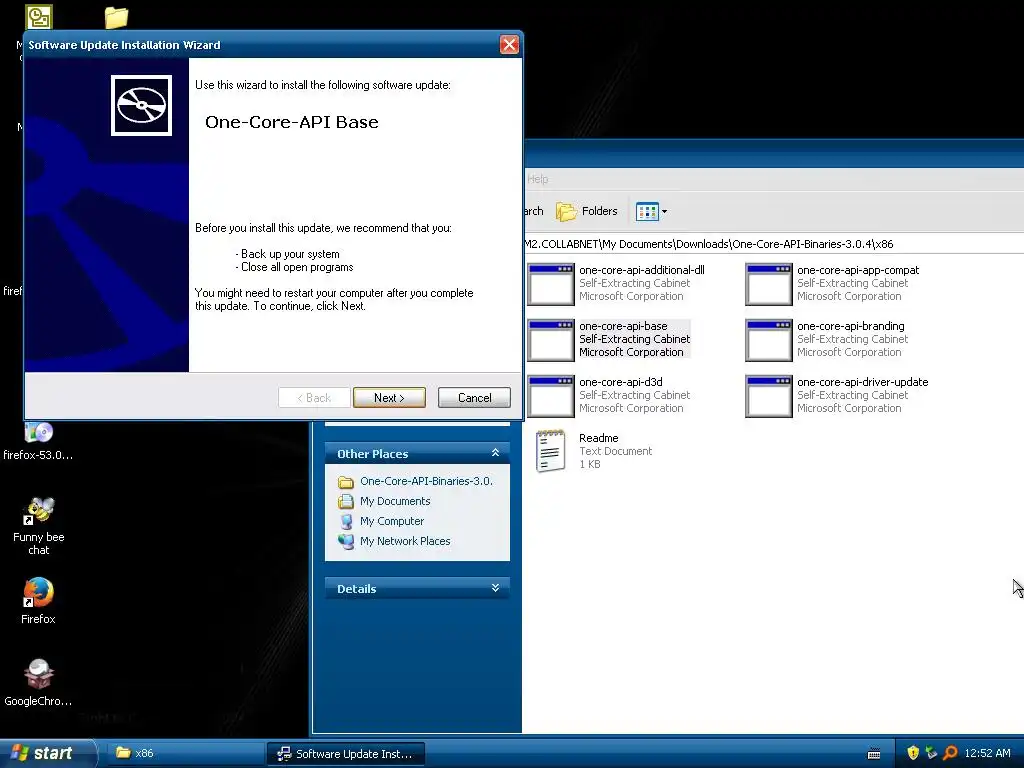
Task: Expand the Details panel
Action: 496,588
